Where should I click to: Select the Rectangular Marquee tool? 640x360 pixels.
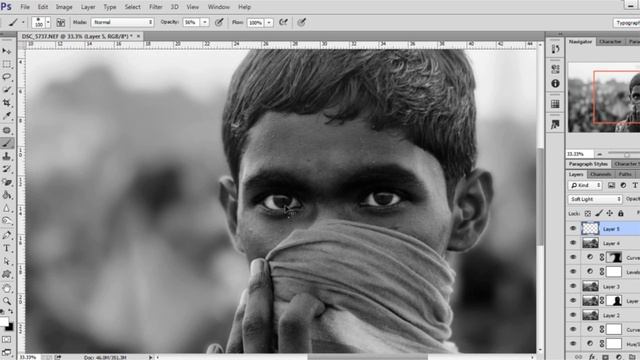tap(7, 64)
